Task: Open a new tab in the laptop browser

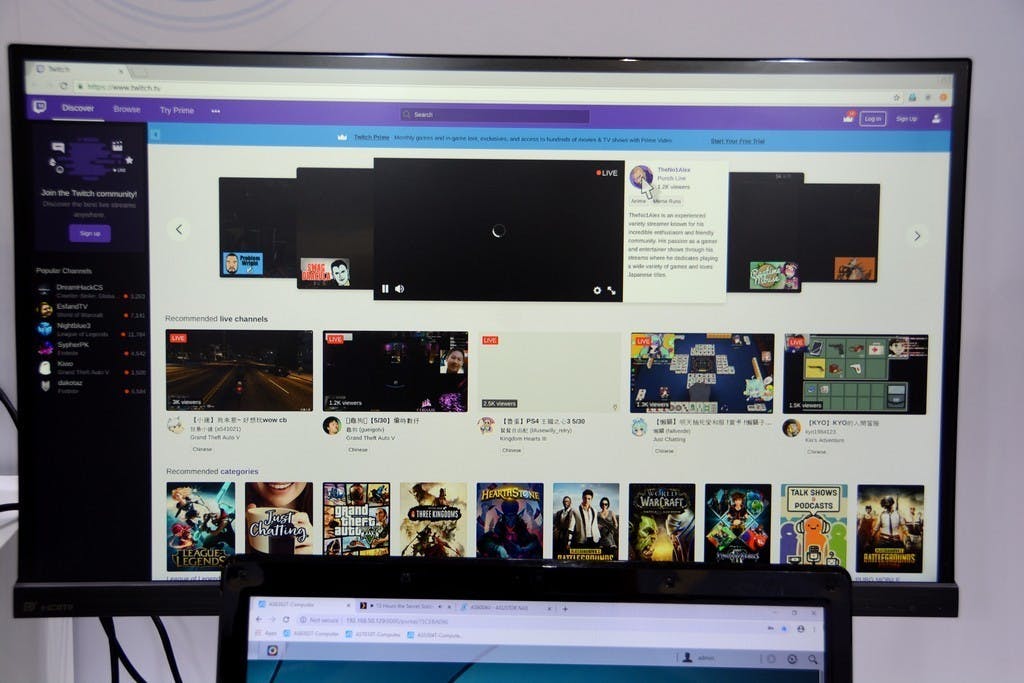Action: 566,609
